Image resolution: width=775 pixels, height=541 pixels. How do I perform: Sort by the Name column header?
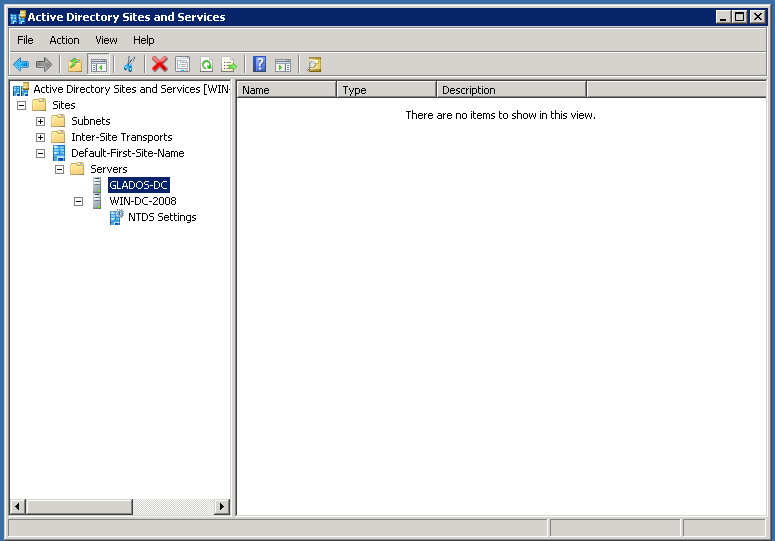coord(286,90)
